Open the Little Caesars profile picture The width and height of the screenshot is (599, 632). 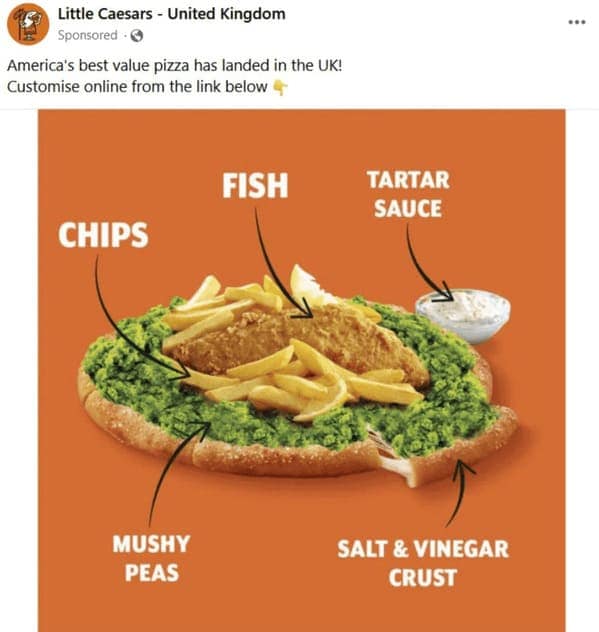(x=28, y=24)
